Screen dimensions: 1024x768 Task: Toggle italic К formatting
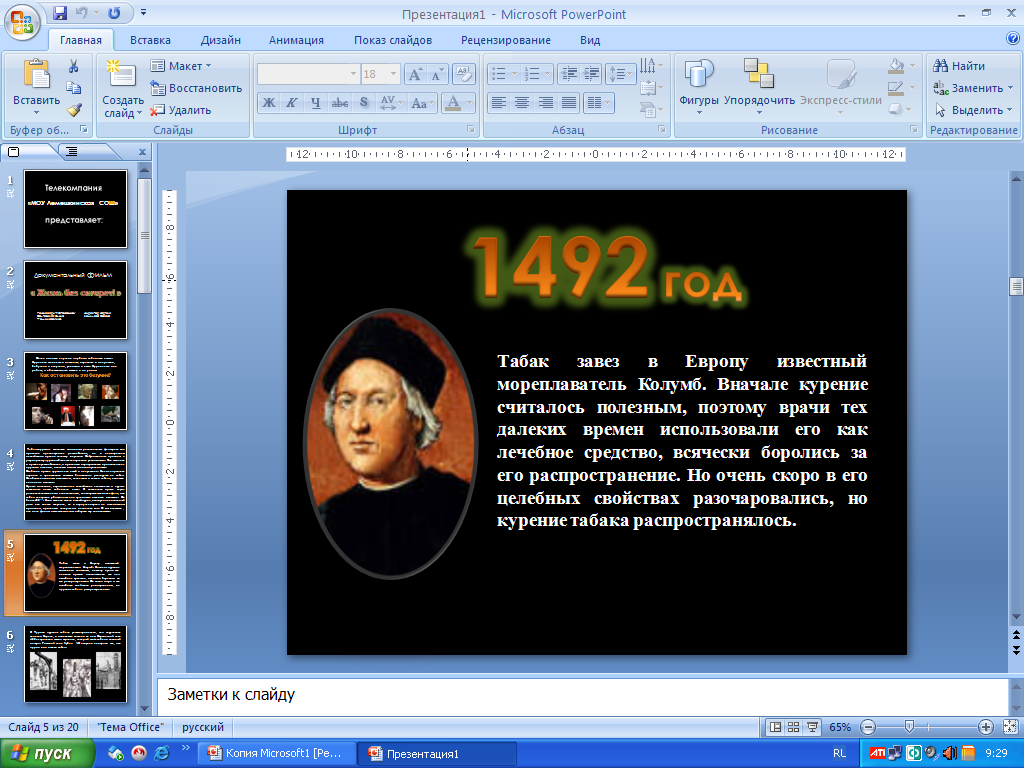click(292, 103)
